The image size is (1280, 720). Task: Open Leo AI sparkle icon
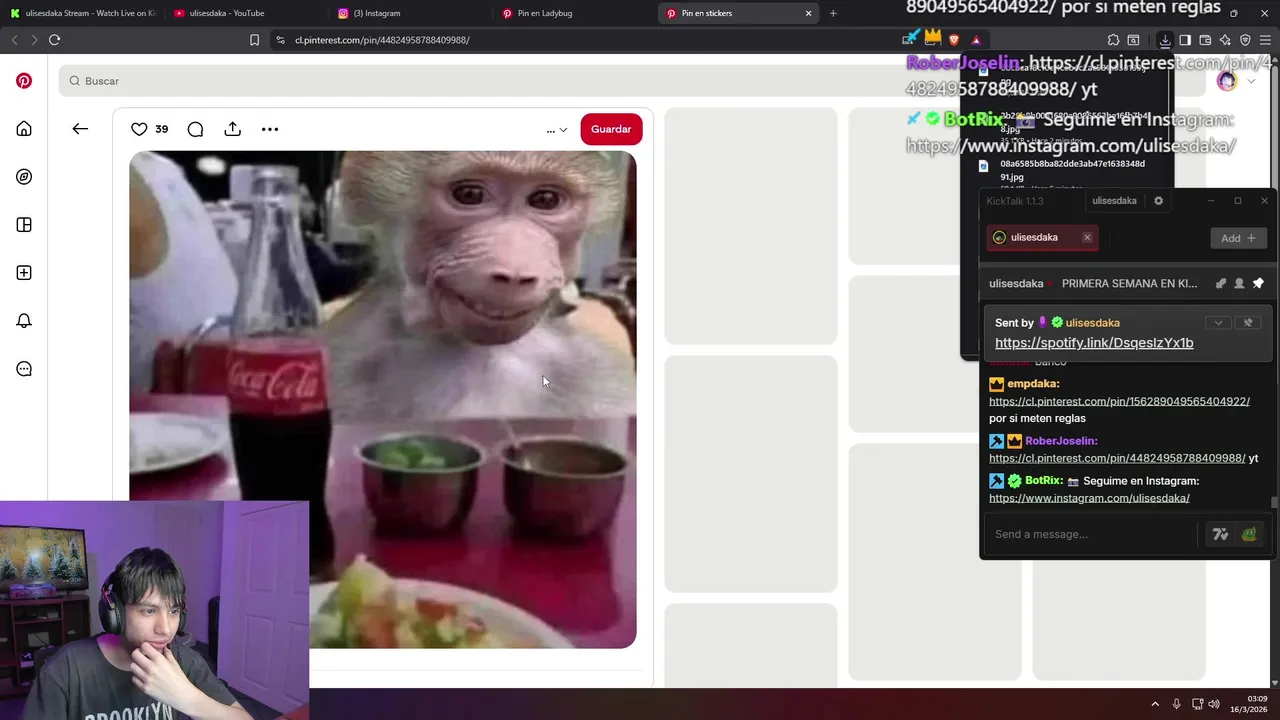click(1225, 40)
